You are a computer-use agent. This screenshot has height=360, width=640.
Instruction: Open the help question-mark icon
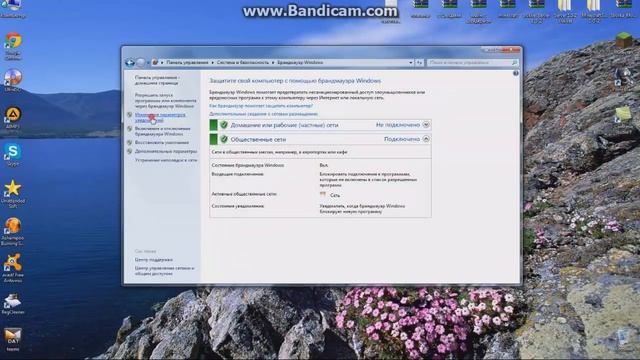[516, 73]
